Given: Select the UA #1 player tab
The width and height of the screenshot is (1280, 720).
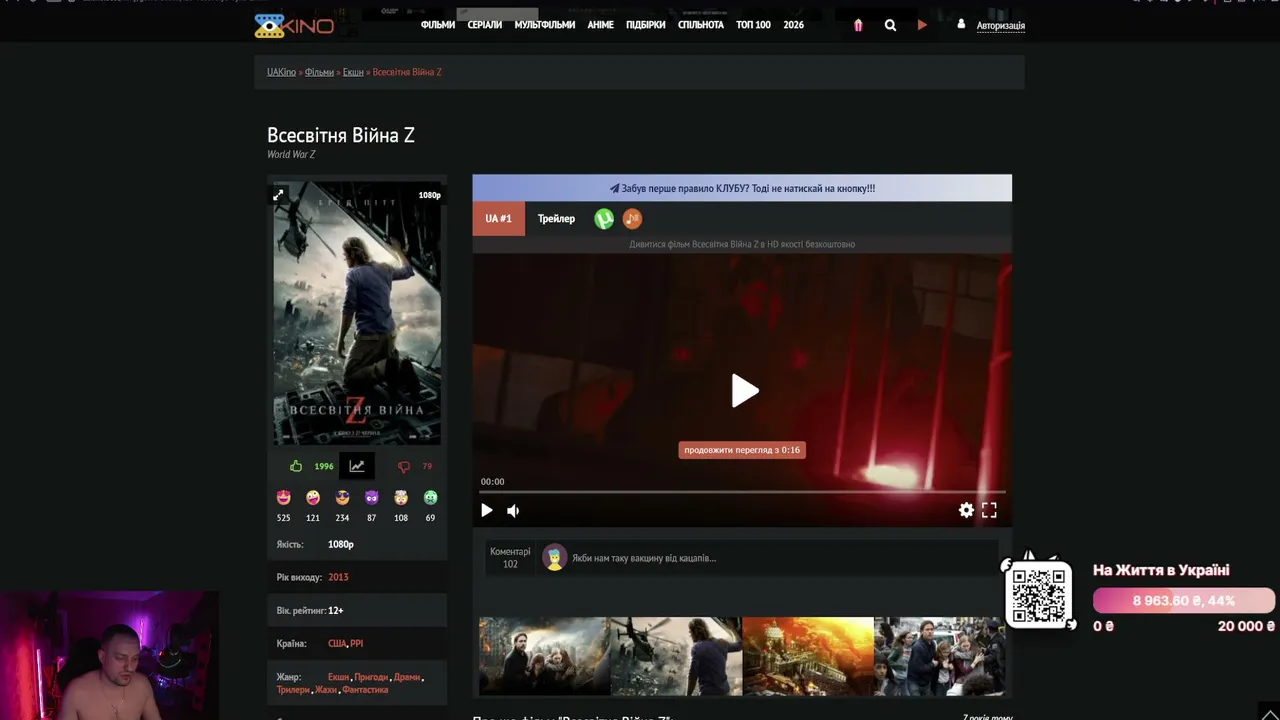Looking at the screenshot, I should tap(499, 219).
